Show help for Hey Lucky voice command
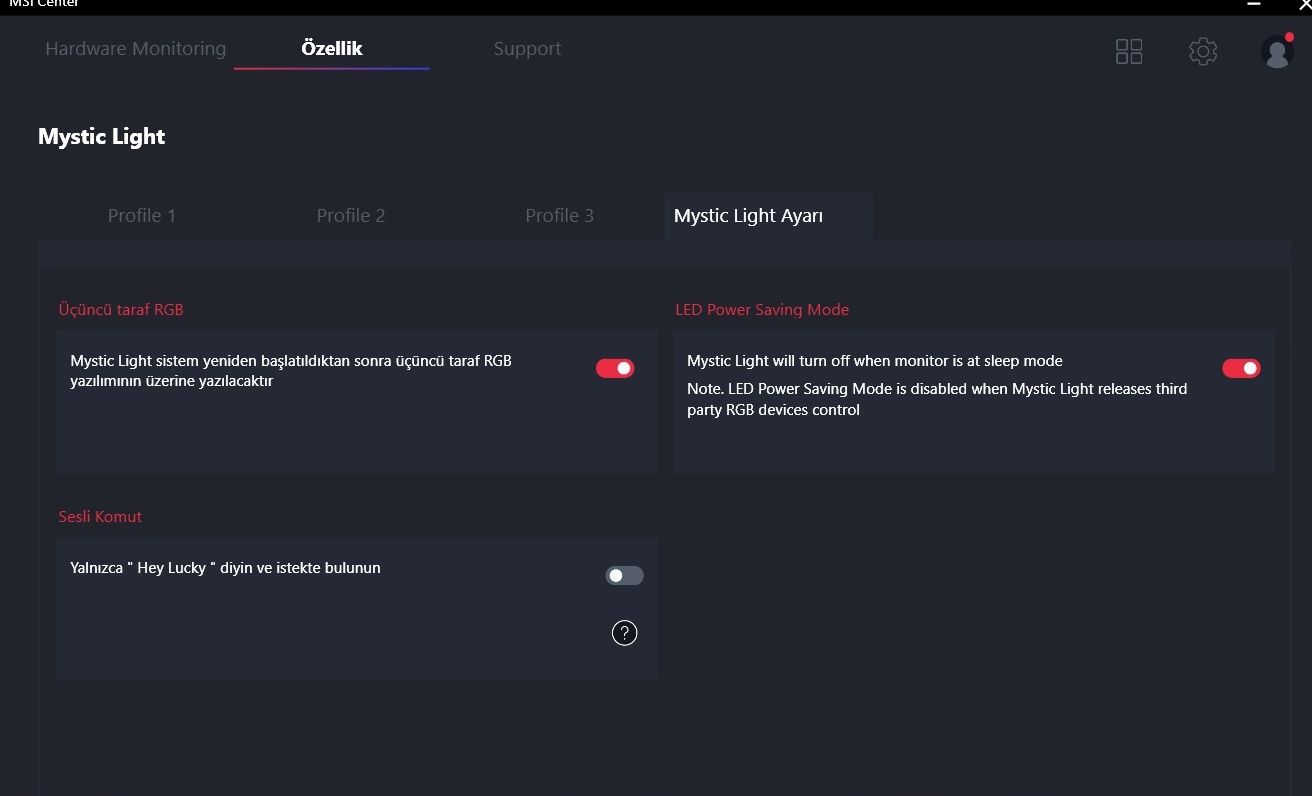 click(624, 632)
